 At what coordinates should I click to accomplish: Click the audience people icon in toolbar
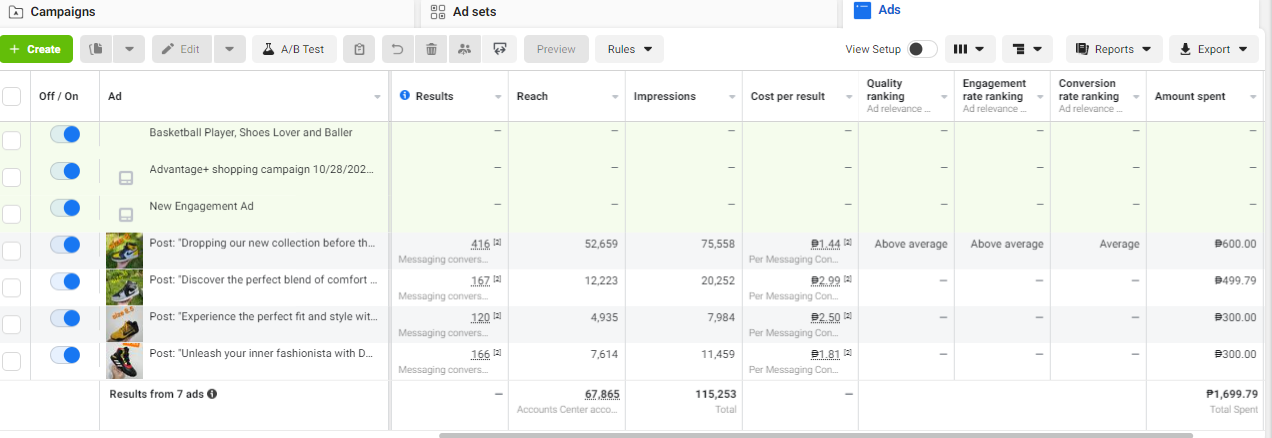(464, 49)
